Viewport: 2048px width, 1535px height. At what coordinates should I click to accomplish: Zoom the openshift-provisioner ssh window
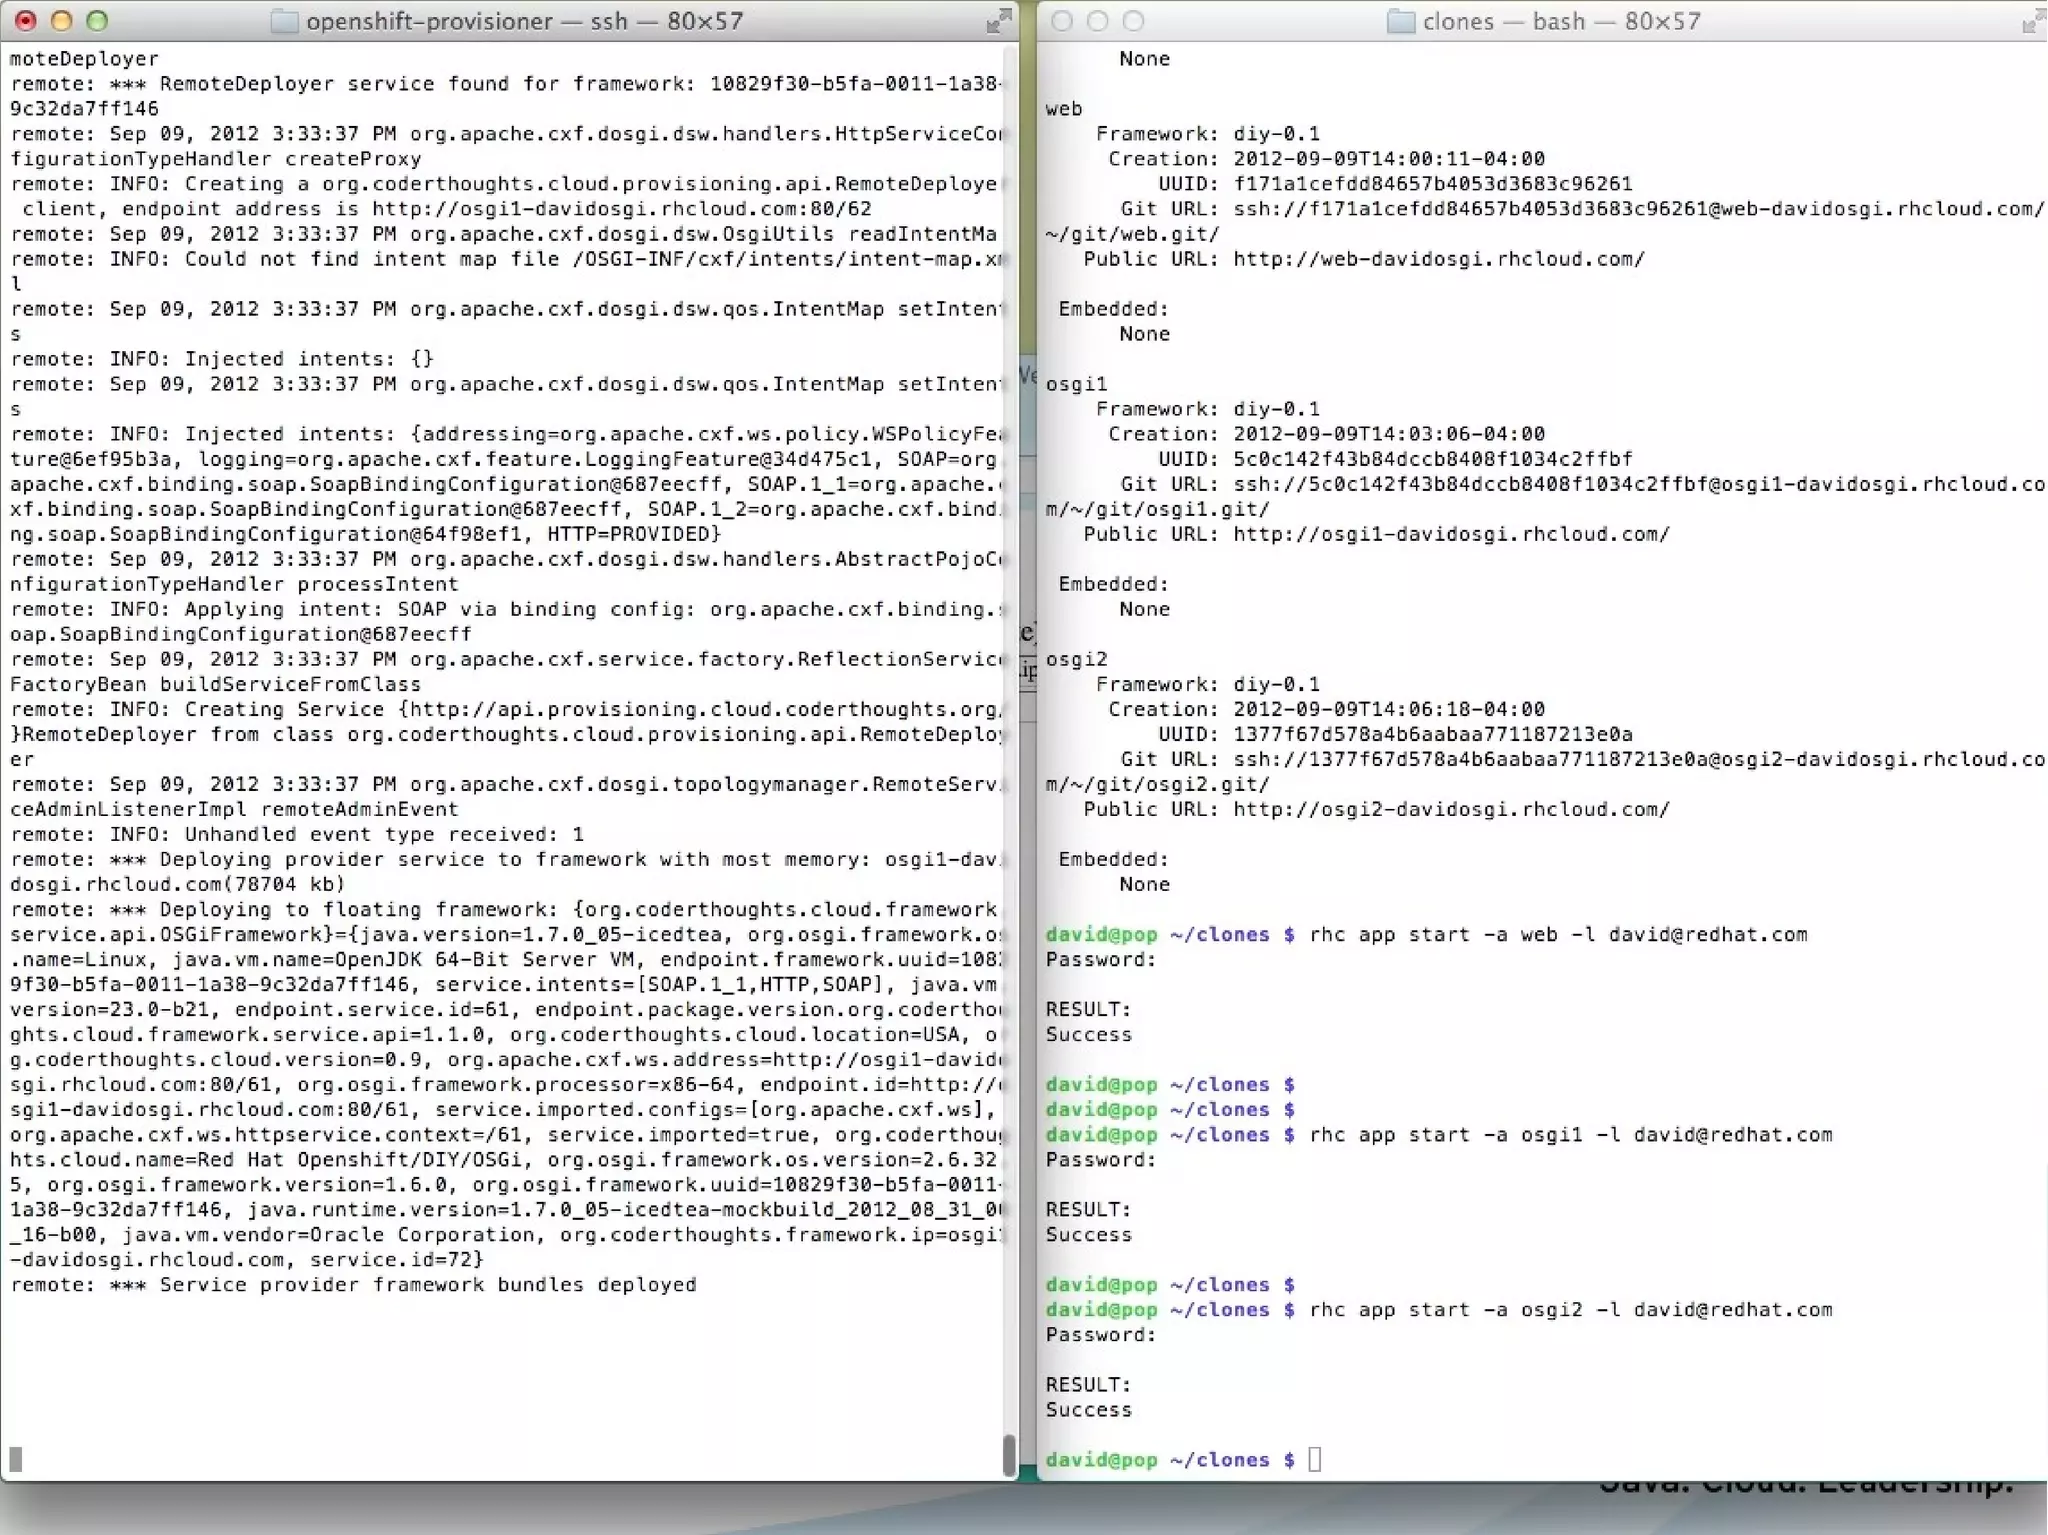point(97,21)
